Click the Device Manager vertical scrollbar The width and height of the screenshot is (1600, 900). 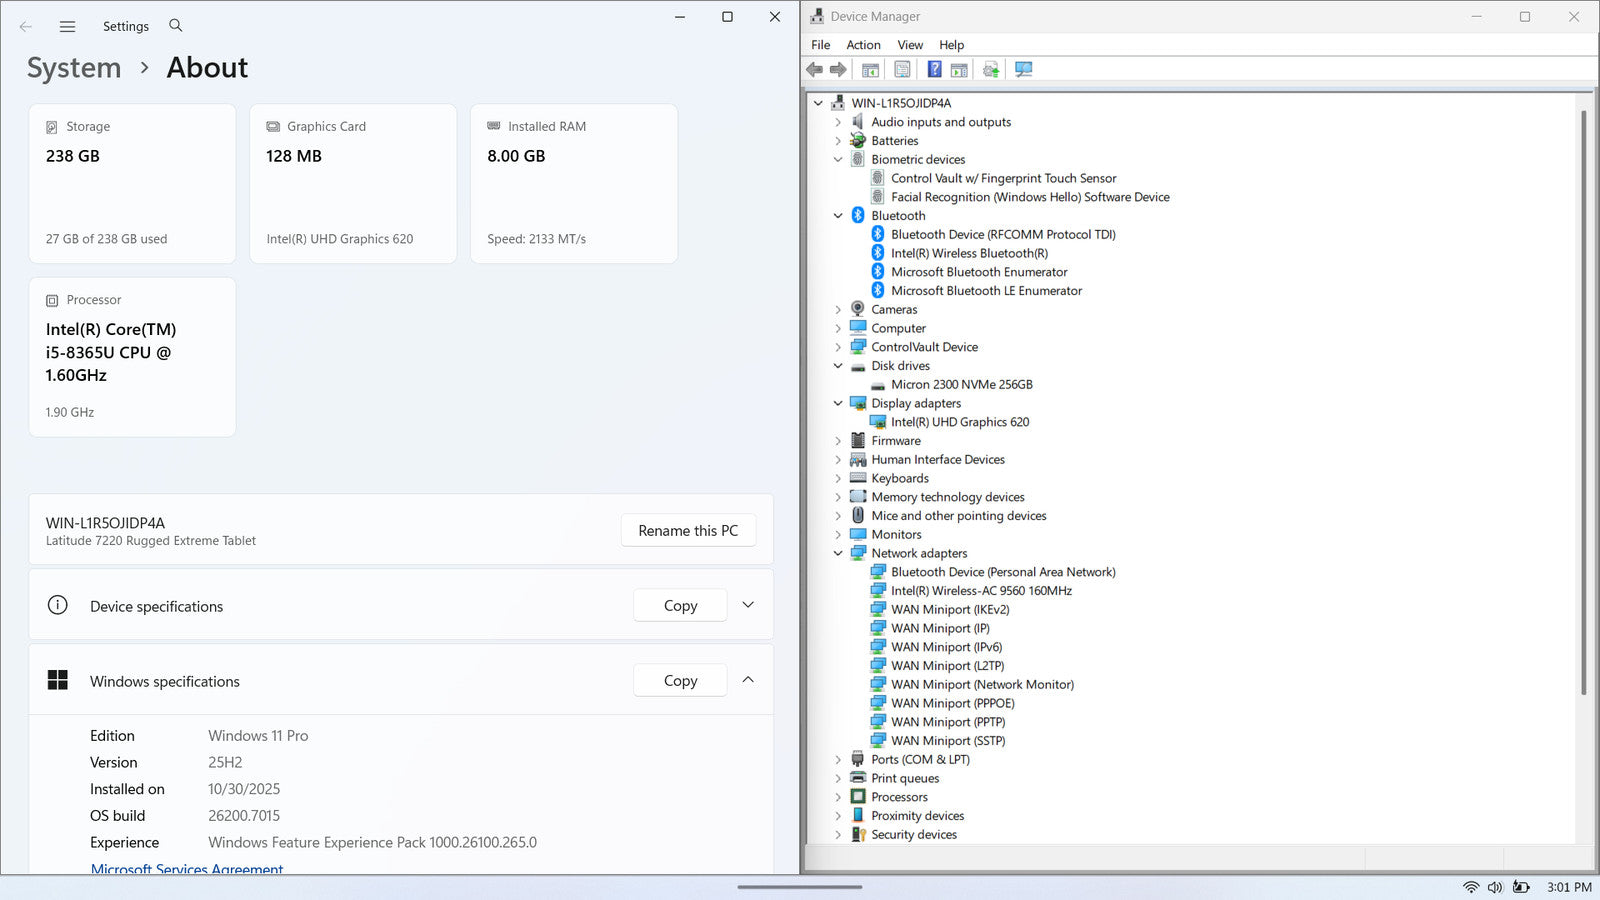tap(1583, 400)
